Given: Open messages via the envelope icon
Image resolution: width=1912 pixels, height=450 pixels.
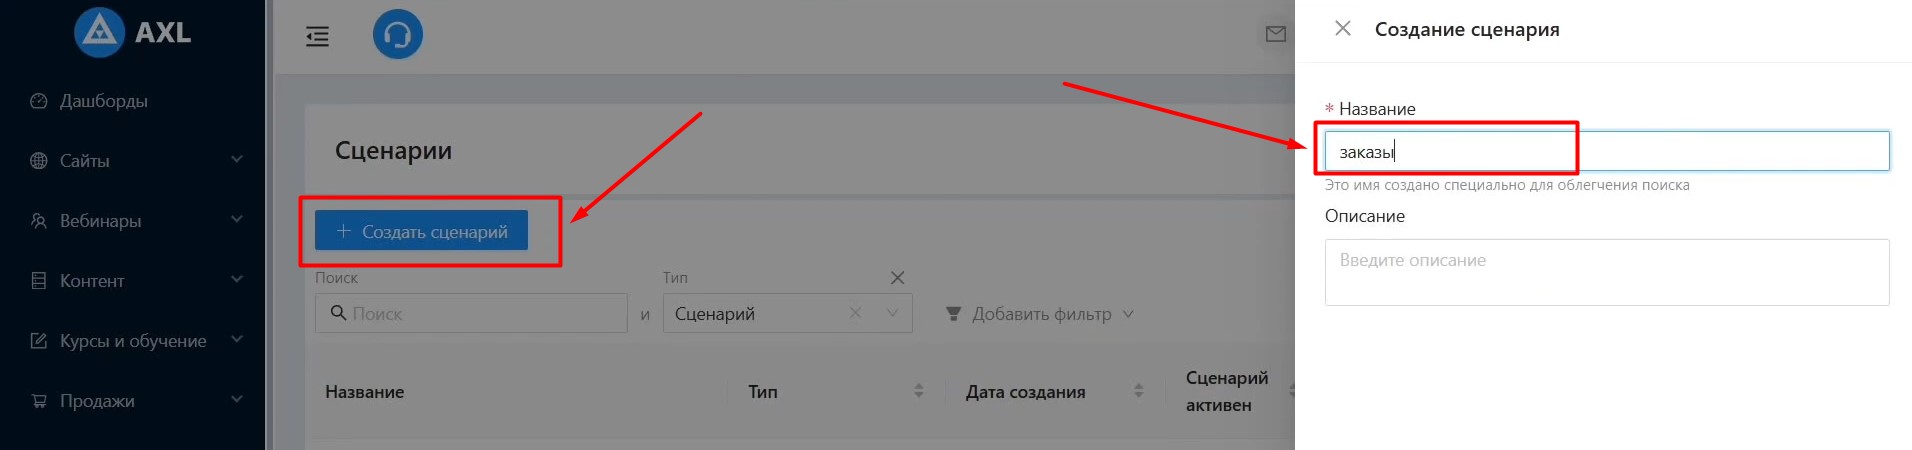Looking at the screenshot, I should 1275,35.
